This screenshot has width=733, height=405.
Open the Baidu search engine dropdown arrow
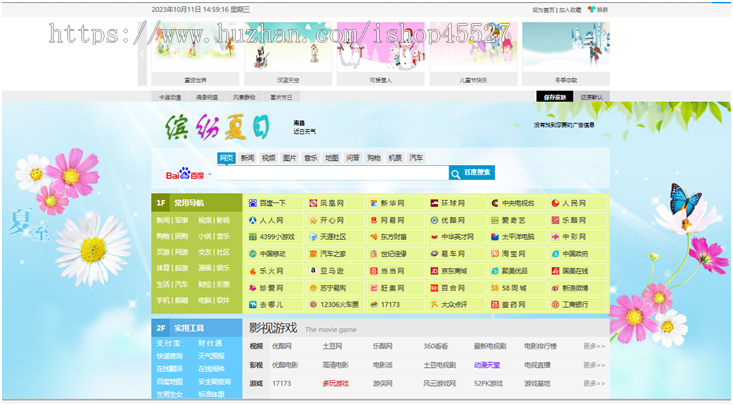(210, 174)
